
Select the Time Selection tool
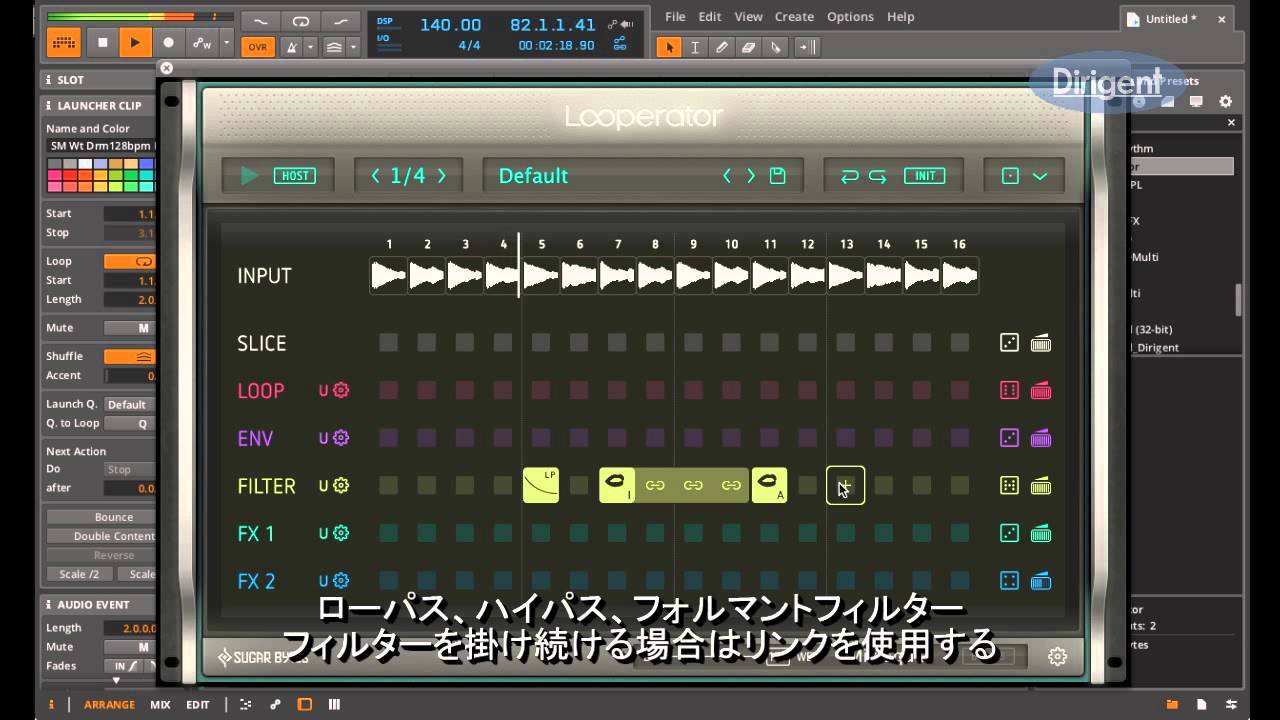click(x=695, y=46)
